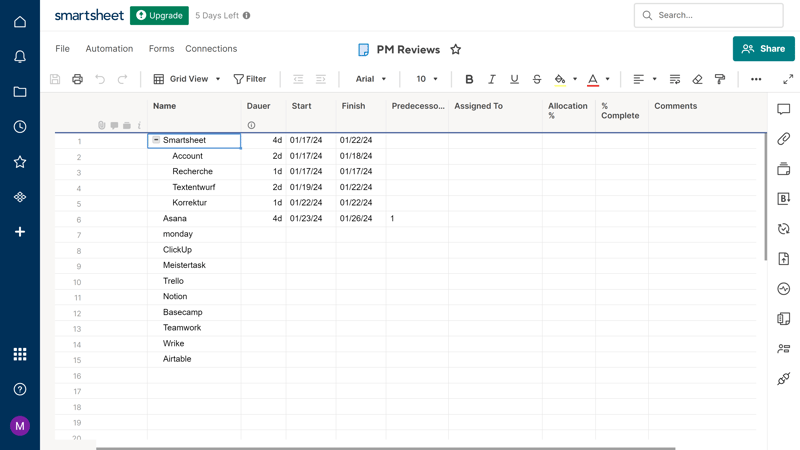800x450 pixels.
Task: Click the Filter button
Action: [x=250, y=79]
